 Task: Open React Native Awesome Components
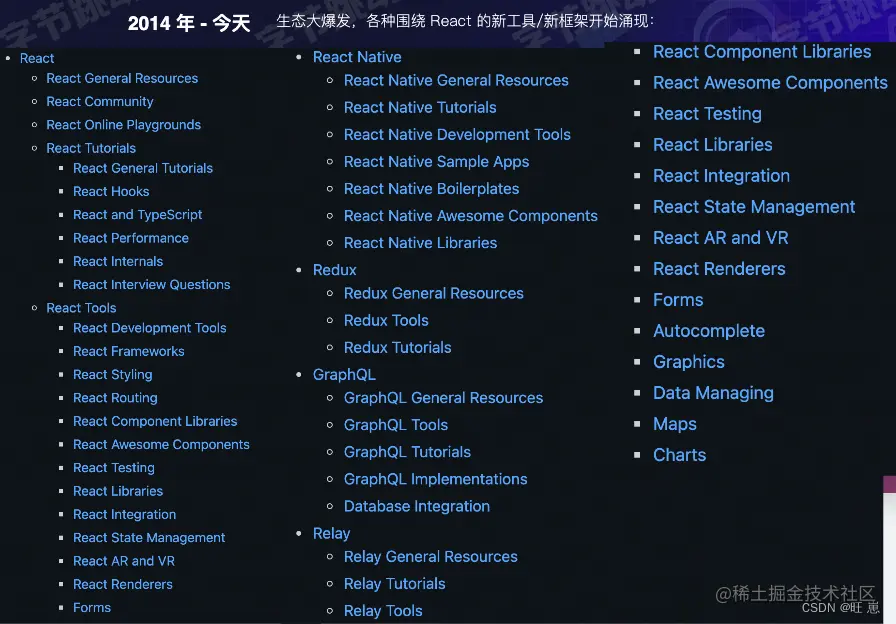pyautogui.click(x=471, y=216)
